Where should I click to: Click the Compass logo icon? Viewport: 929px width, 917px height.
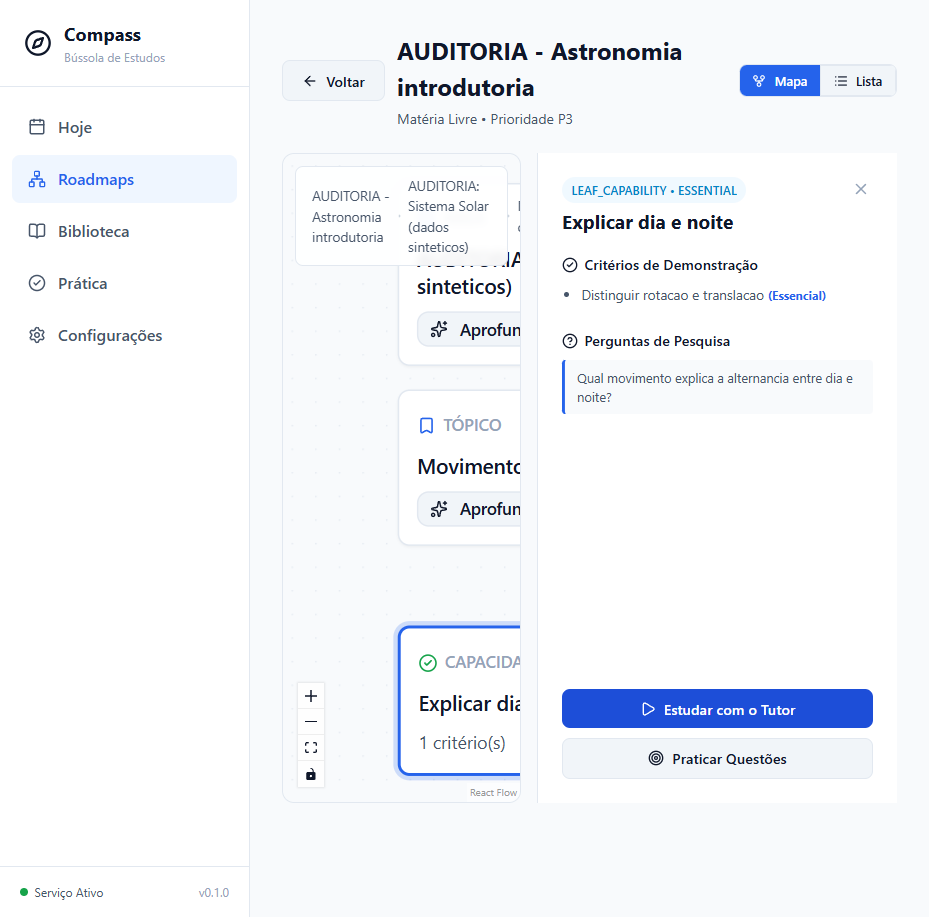point(38,43)
